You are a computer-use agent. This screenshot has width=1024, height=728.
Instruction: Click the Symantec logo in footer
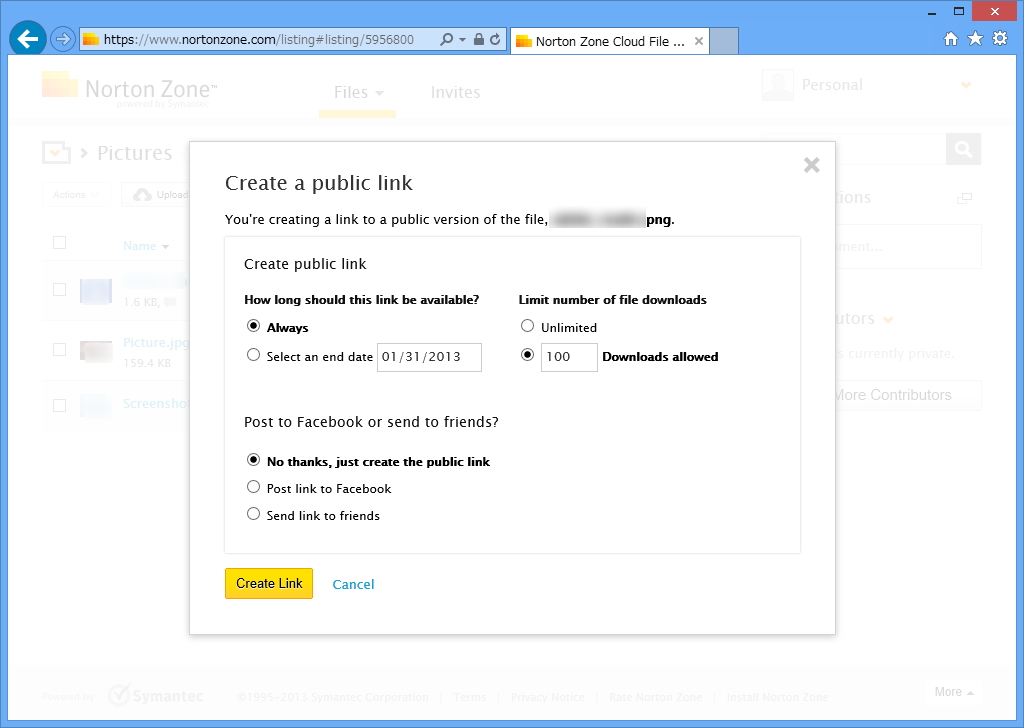coord(155,696)
